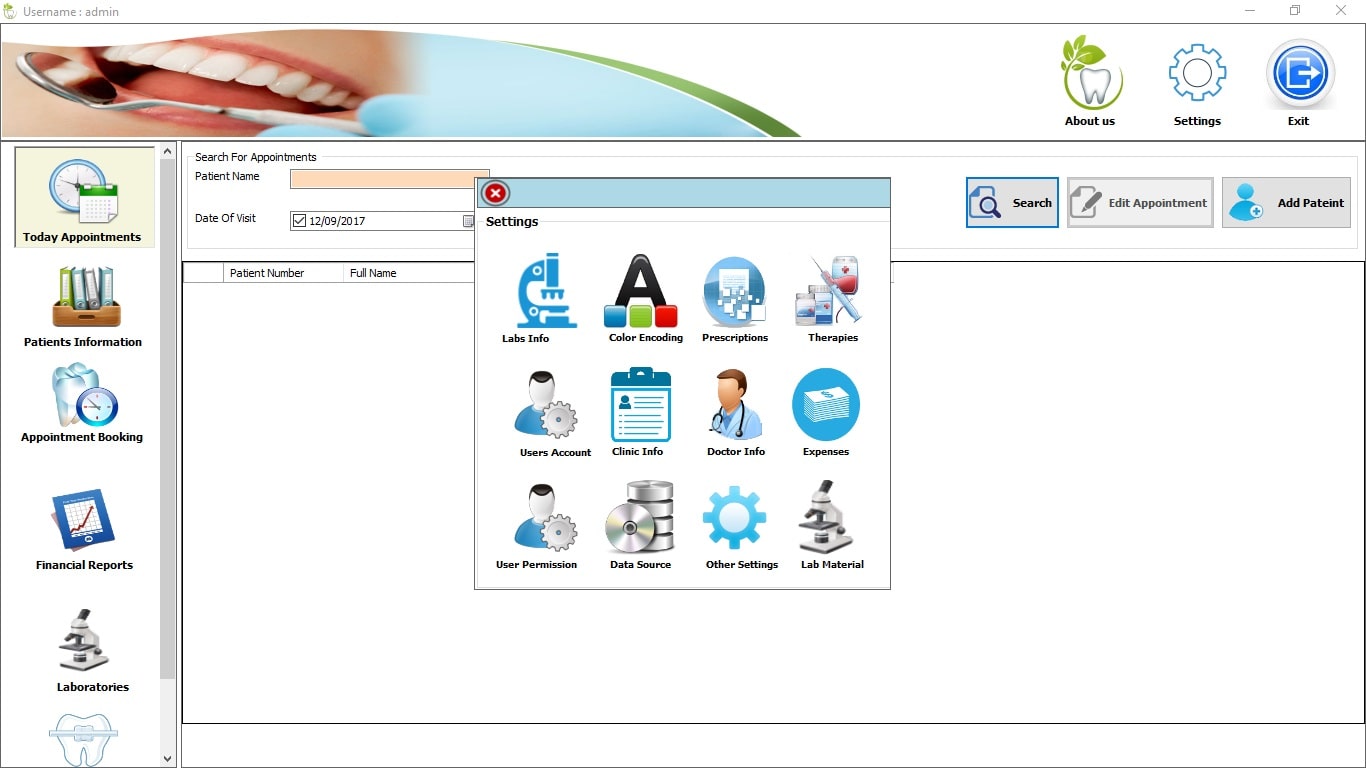Click the Patient Number column header

pos(283,273)
